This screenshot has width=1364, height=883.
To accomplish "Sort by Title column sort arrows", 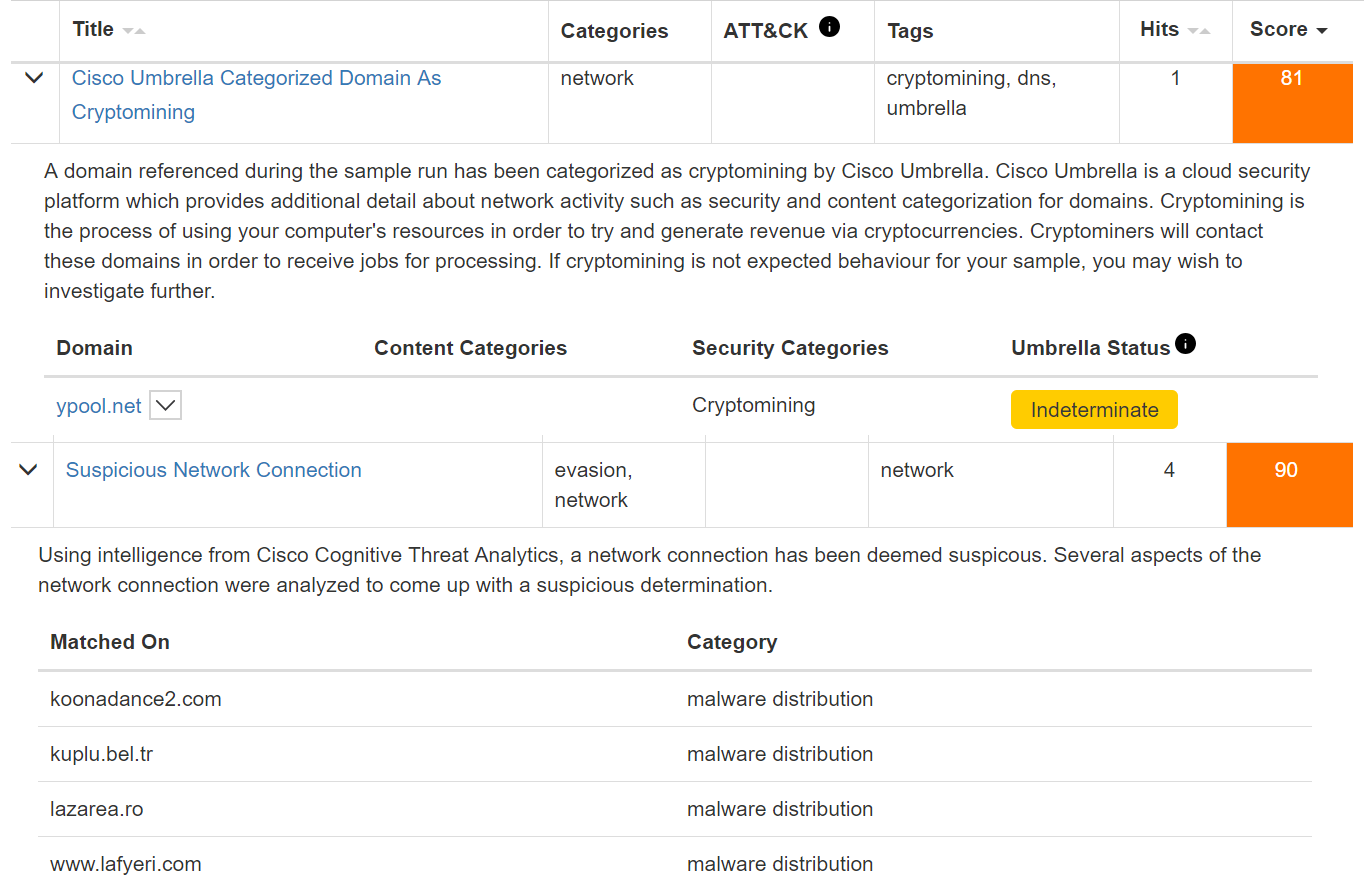I will (134, 31).
